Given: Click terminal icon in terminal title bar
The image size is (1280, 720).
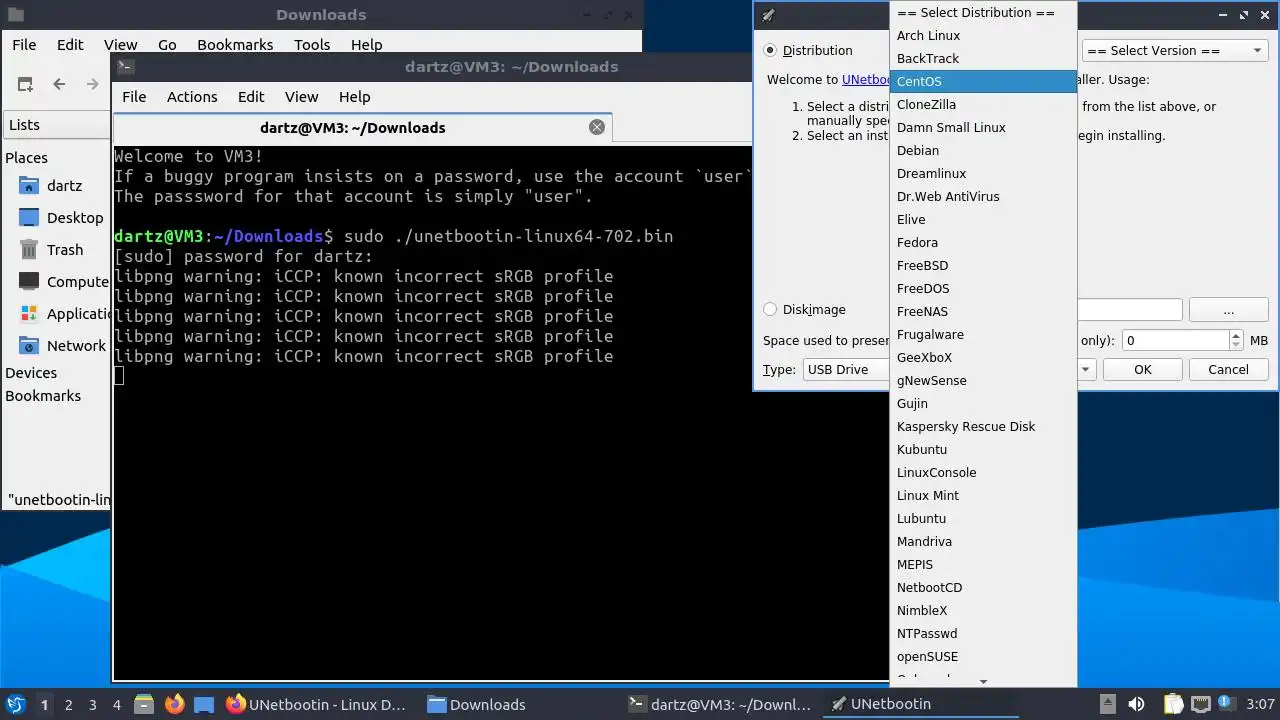Looking at the screenshot, I should coord(125,67).
